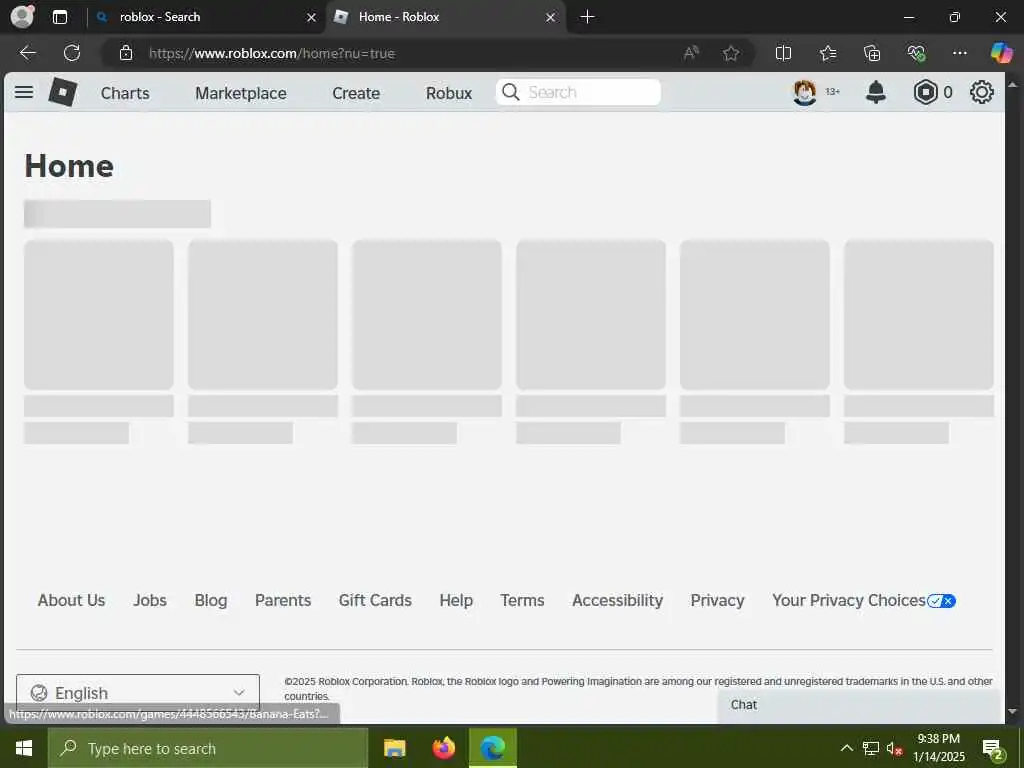Open the Charts page

125,93
